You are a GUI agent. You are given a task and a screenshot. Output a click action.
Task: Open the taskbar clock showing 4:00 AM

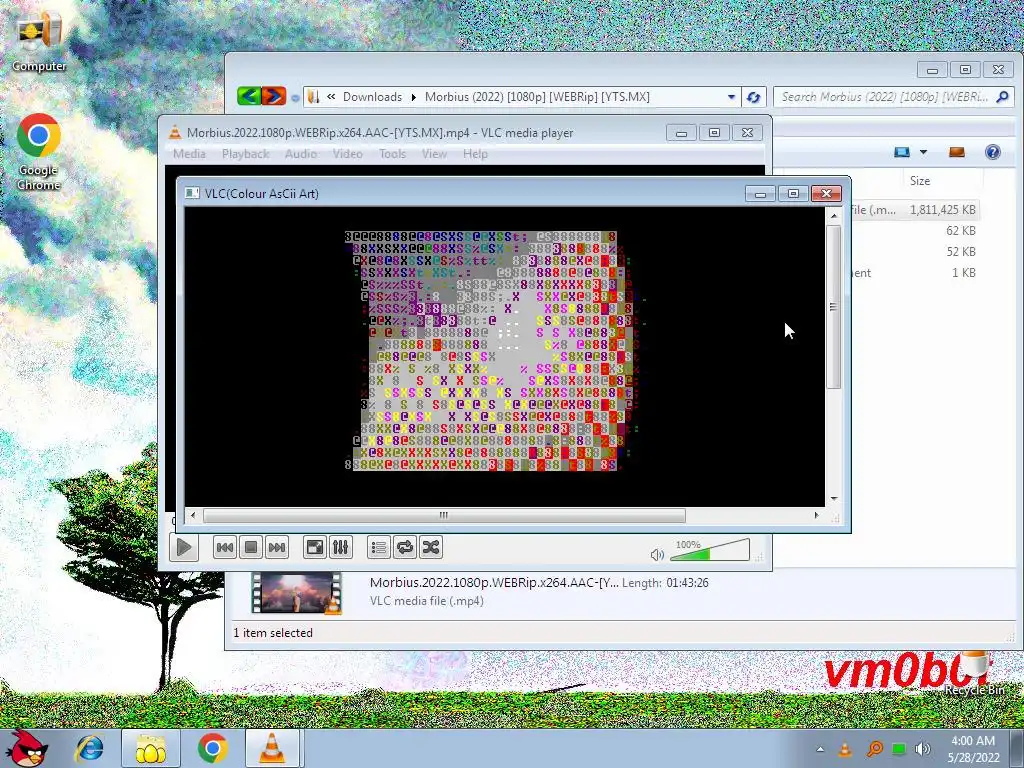(973, 749)
